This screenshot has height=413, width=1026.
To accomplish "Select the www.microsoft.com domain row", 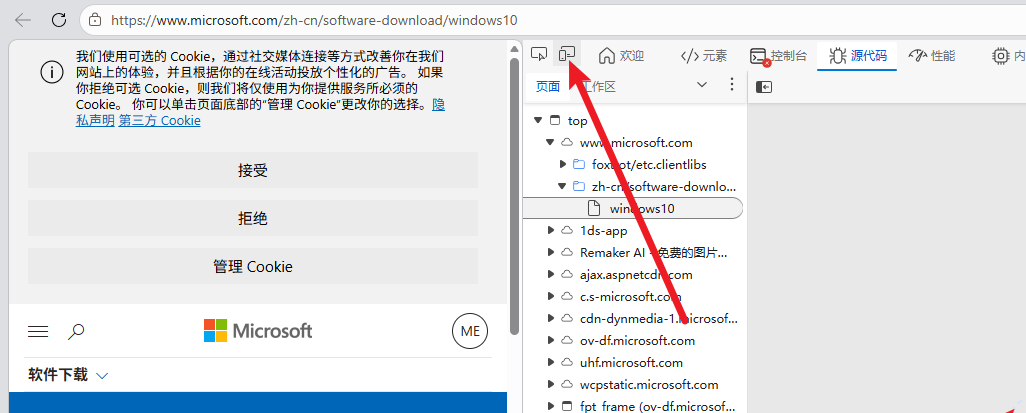I will click(x=635, y=142).
